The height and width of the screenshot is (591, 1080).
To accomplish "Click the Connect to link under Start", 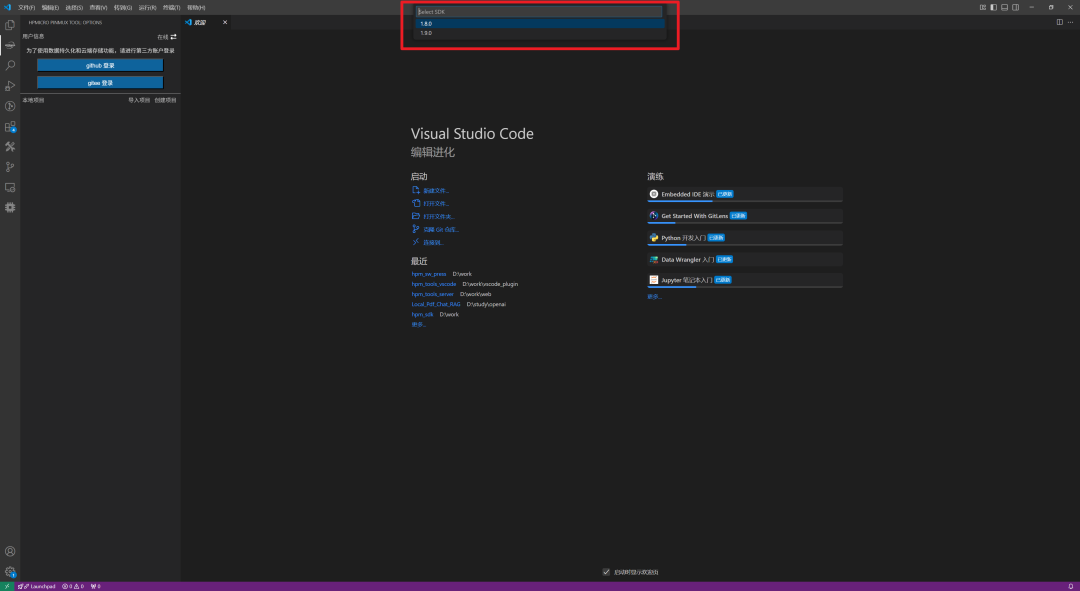I will click(428, 242).
